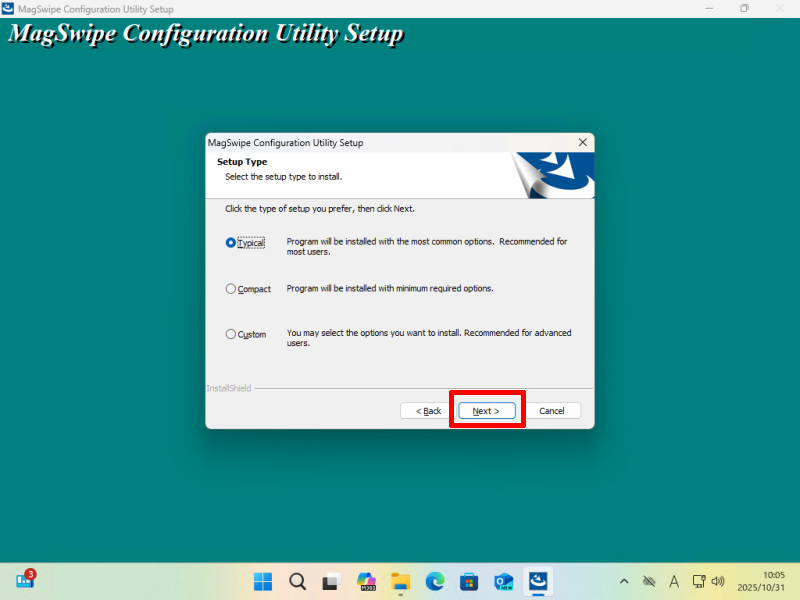Close the setup dialog with X
This screenshot has height=600, width=800.
[582, 143]
